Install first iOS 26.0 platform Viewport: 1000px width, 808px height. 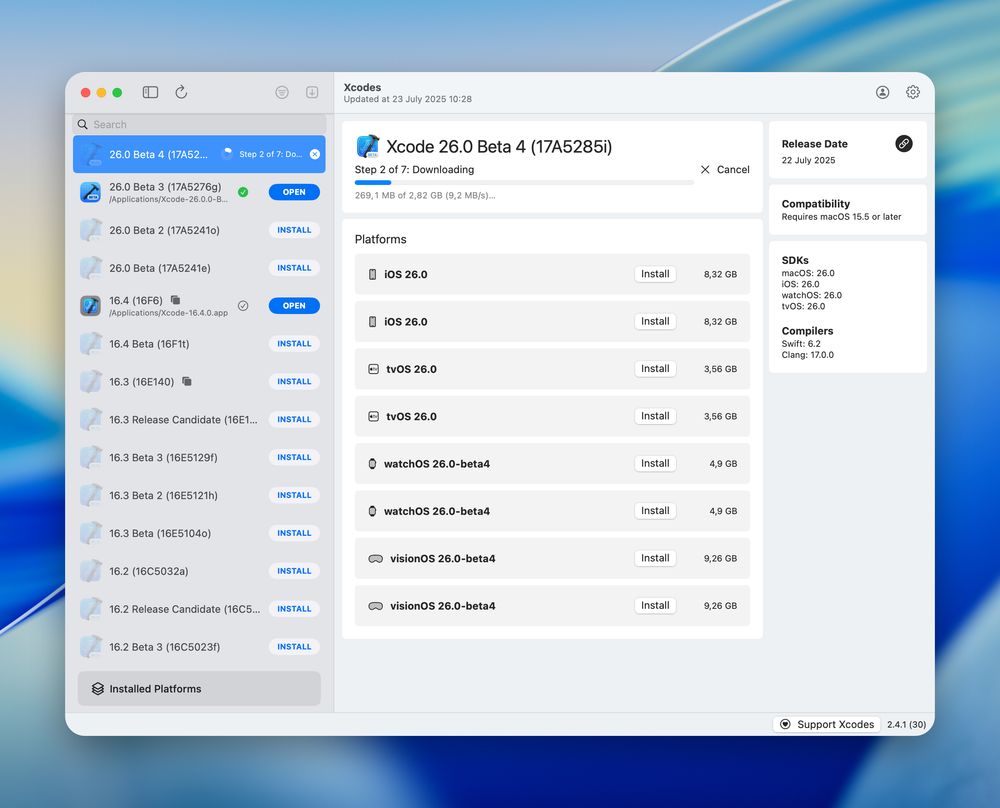(655, 274)
